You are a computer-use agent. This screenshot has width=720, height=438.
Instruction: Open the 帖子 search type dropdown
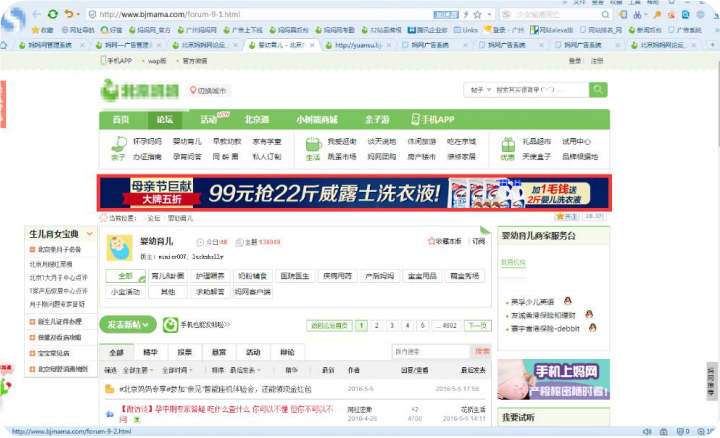[480, 90]
